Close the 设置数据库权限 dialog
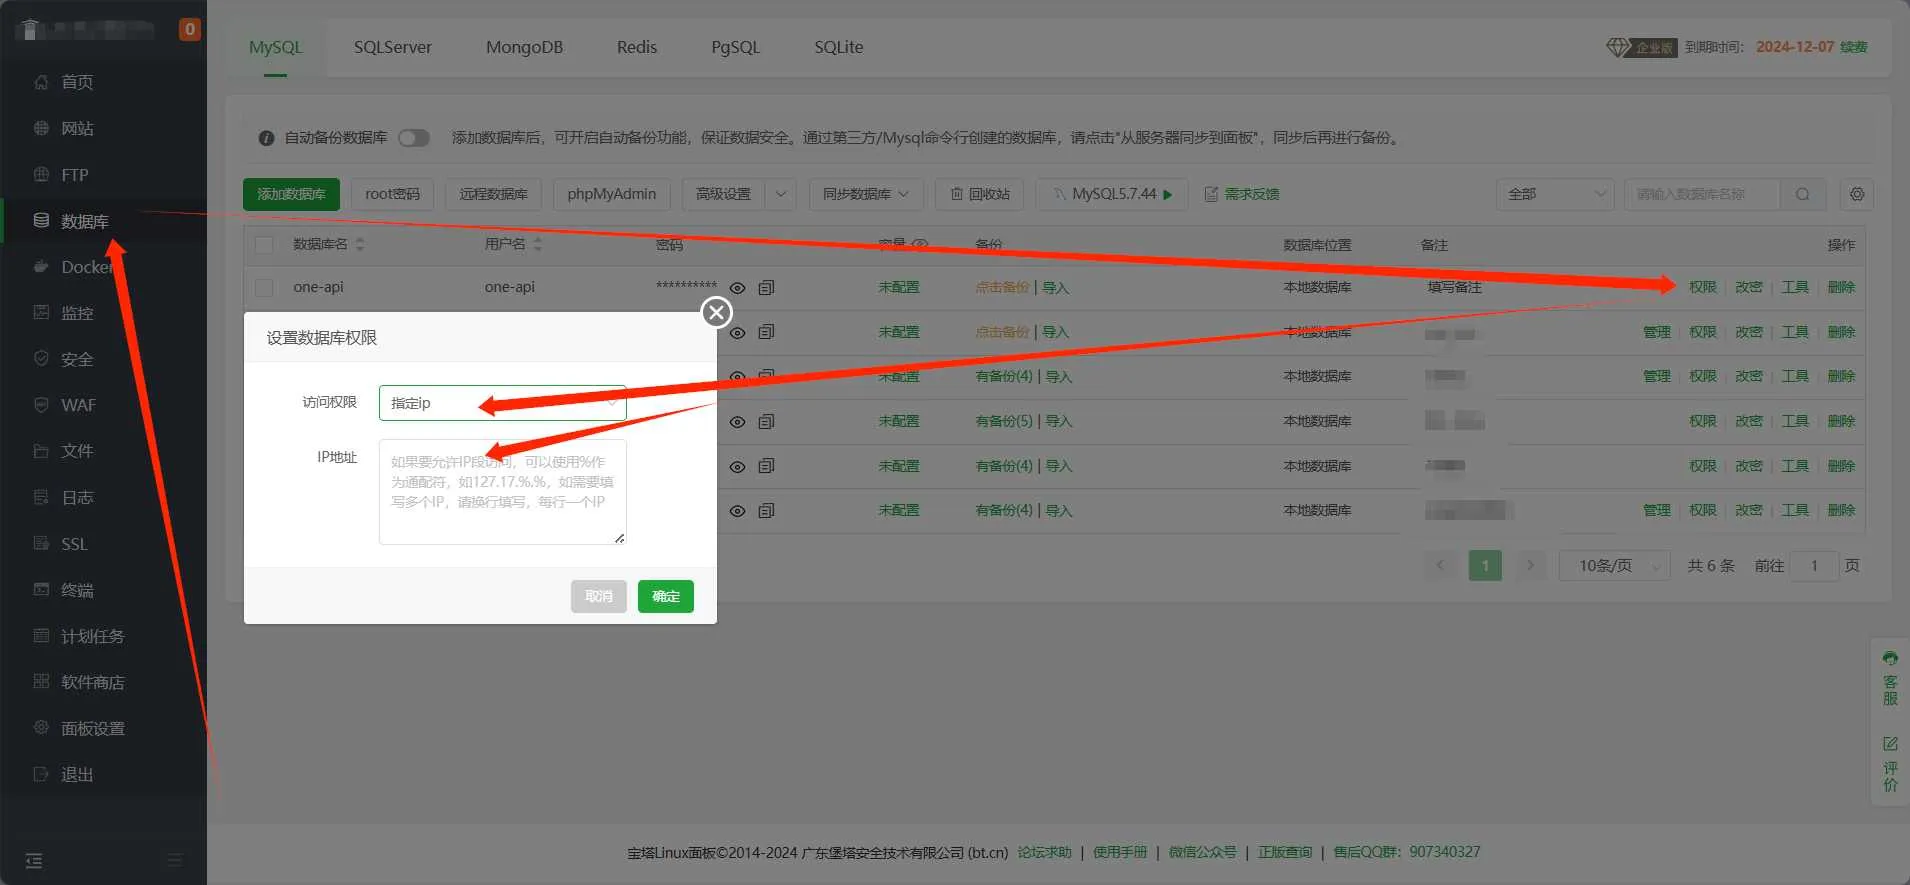Viewport: 1910px width, 885px height. (x=716, y=312)
